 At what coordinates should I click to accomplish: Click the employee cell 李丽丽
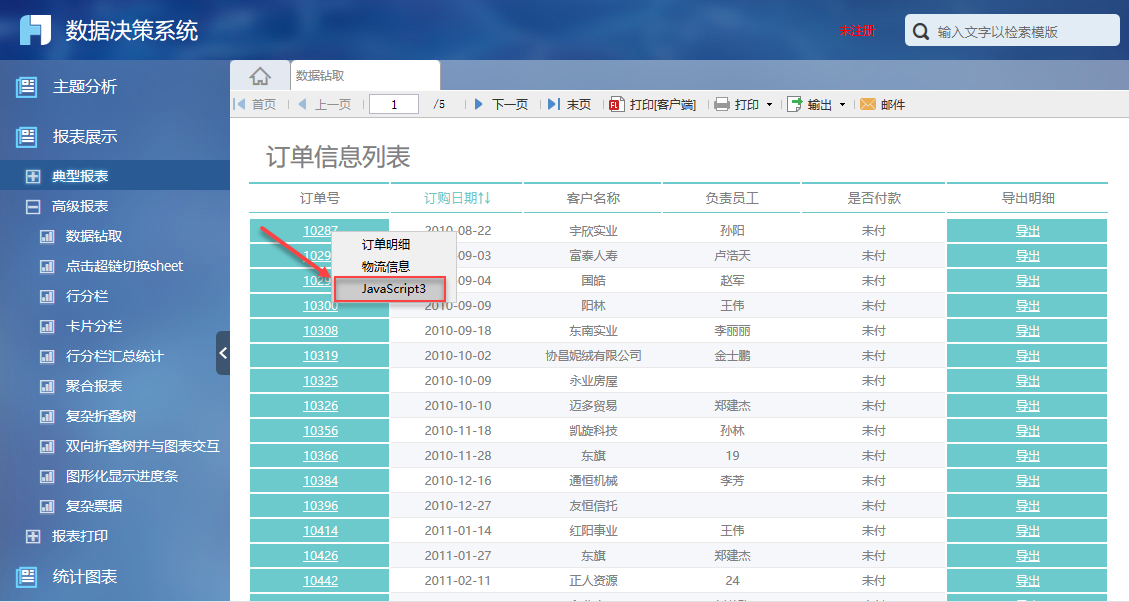732,331
